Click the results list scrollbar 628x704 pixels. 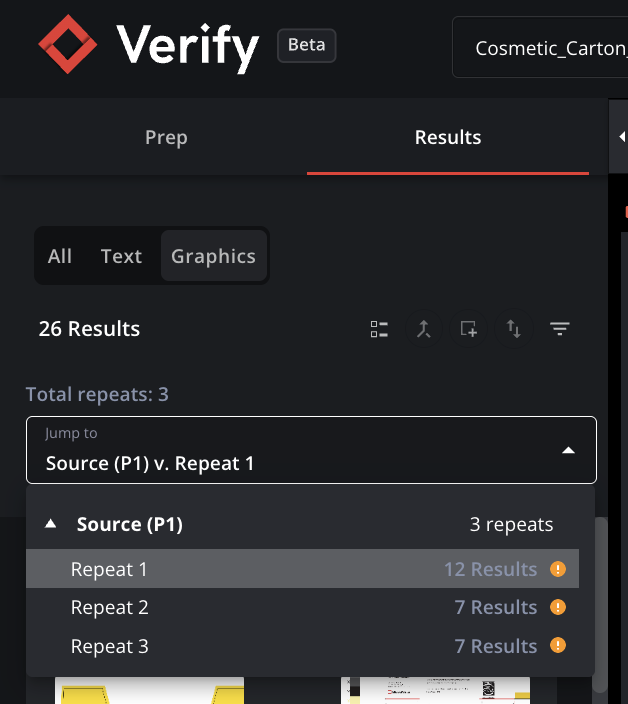coord(599,606)
